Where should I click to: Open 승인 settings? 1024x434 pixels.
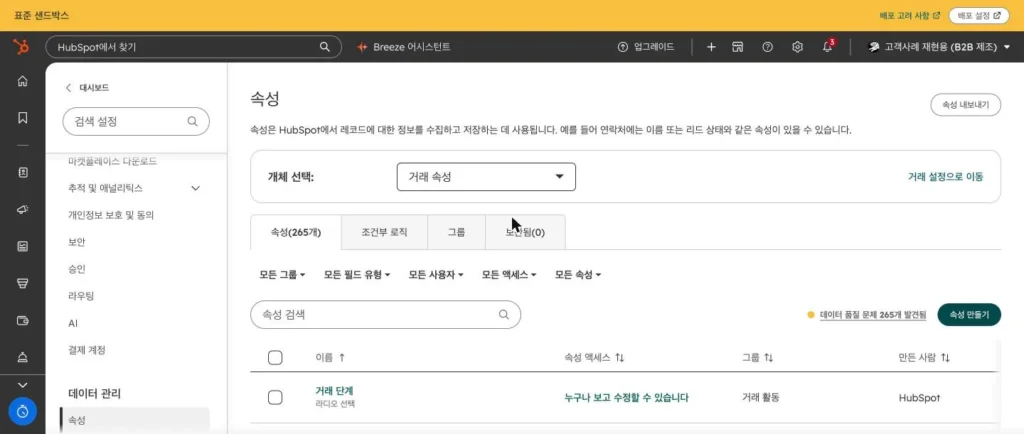76,269
